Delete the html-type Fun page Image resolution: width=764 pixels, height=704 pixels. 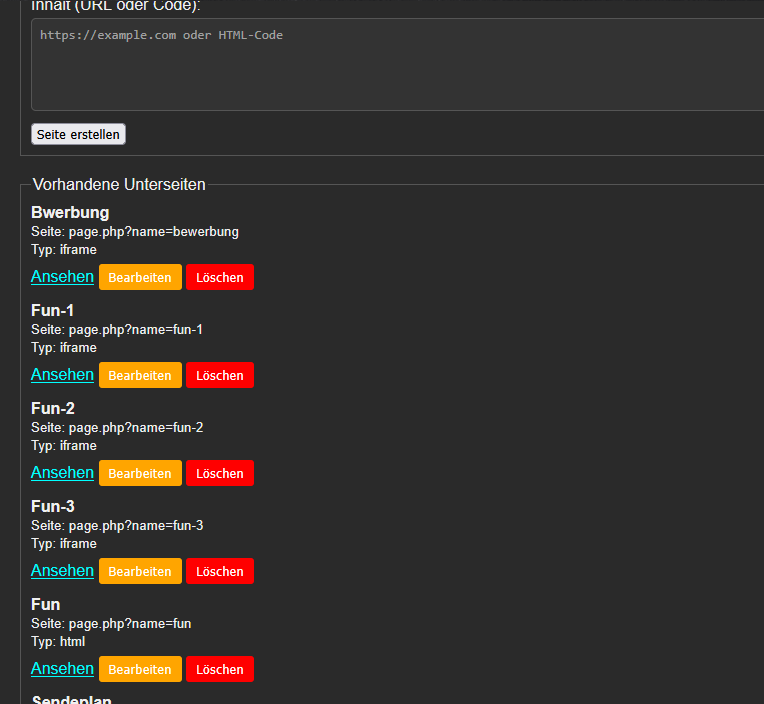[220, 669]
